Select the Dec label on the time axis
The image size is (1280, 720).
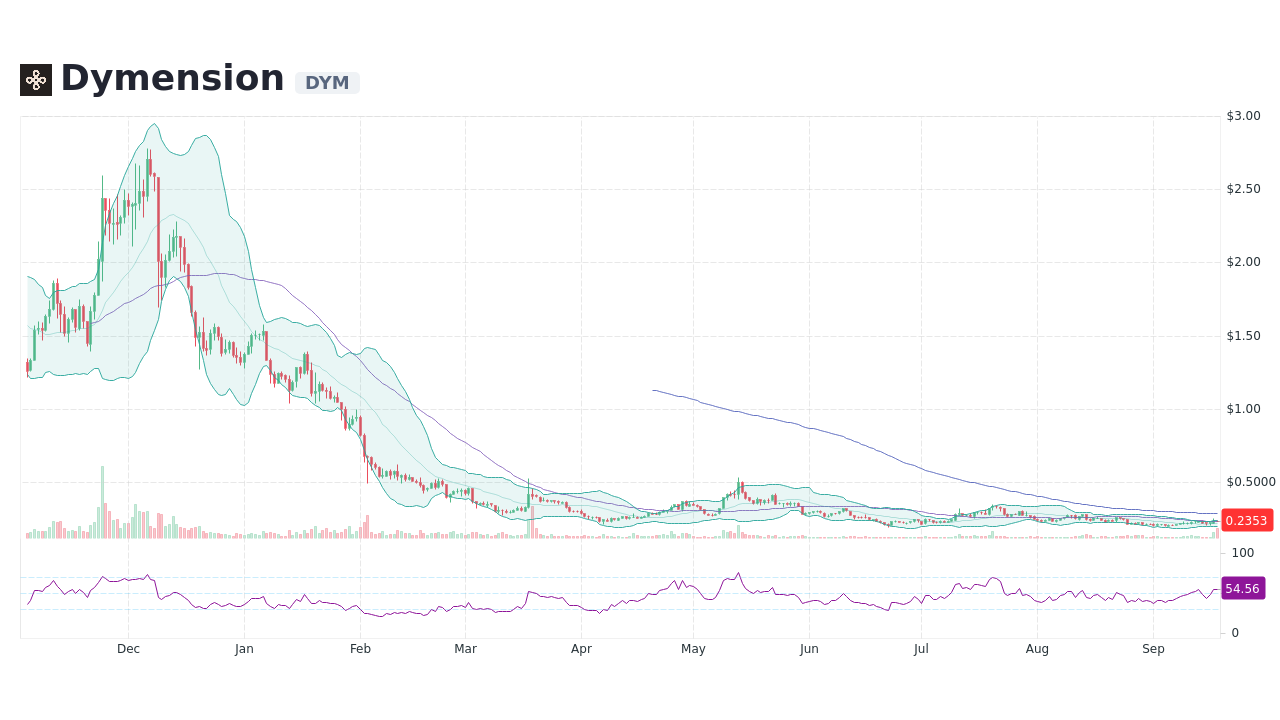click(x=128, y=649)
